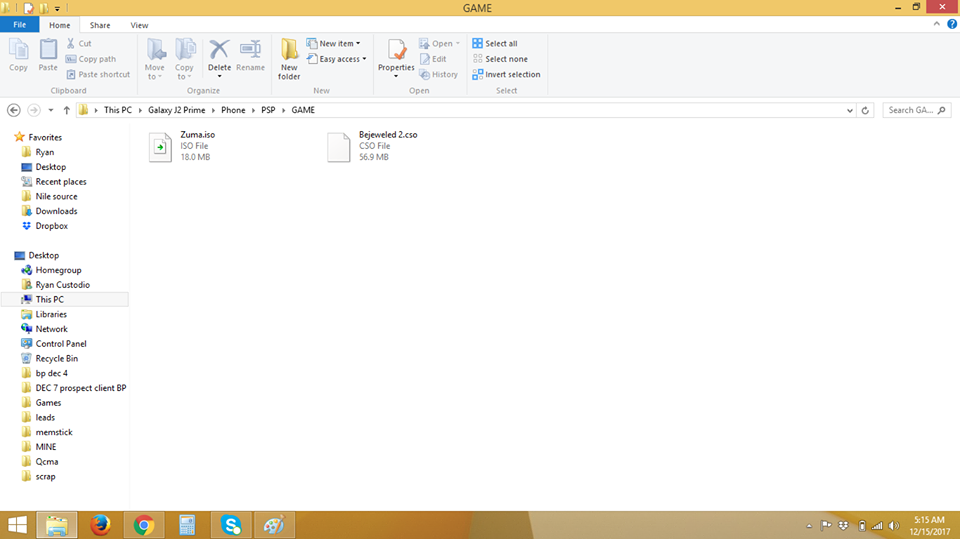Click Select all
The height and width of the screenshot is (539, 960).
(495, 43)
